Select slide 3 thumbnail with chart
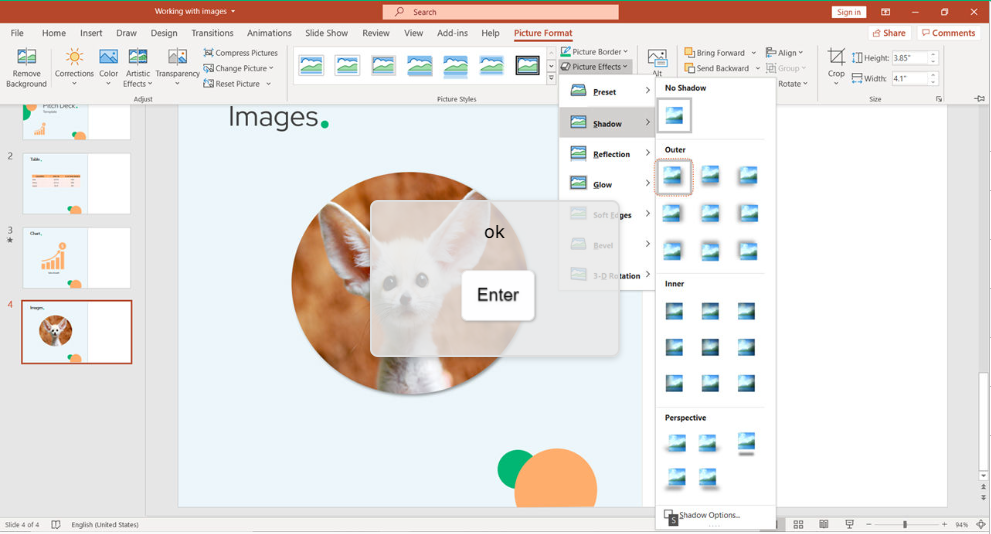The image size is (991, 534). [x=76, y=258]
